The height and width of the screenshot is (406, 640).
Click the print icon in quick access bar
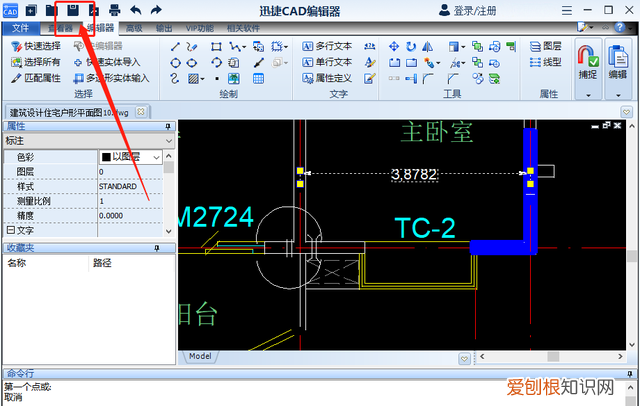click(115, 10)
